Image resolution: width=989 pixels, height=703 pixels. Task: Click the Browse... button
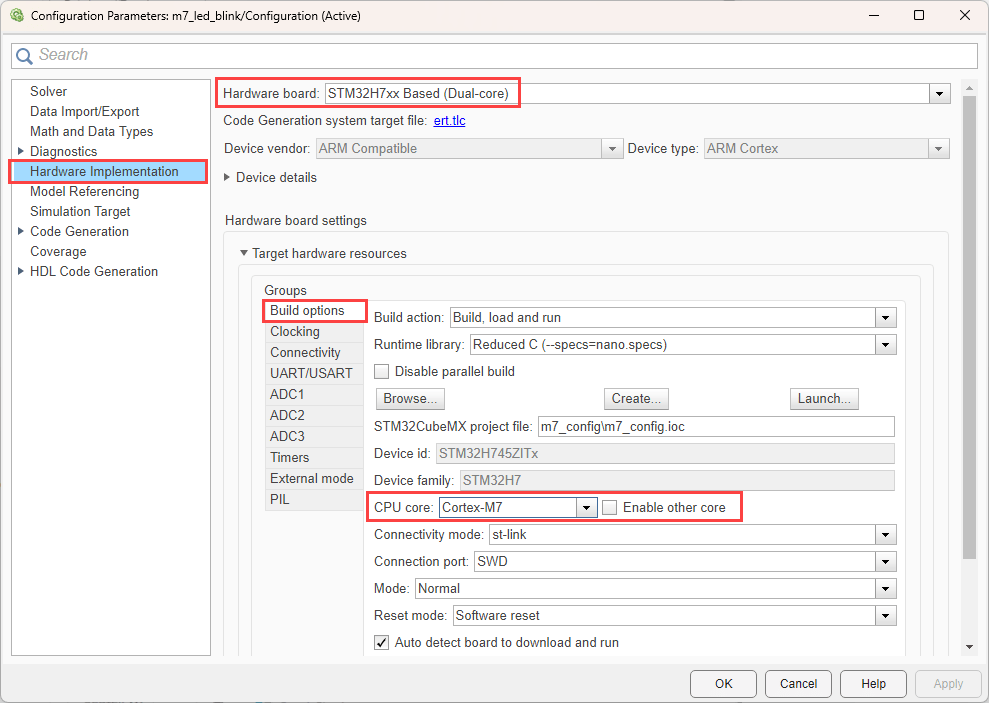click(410, 398)
